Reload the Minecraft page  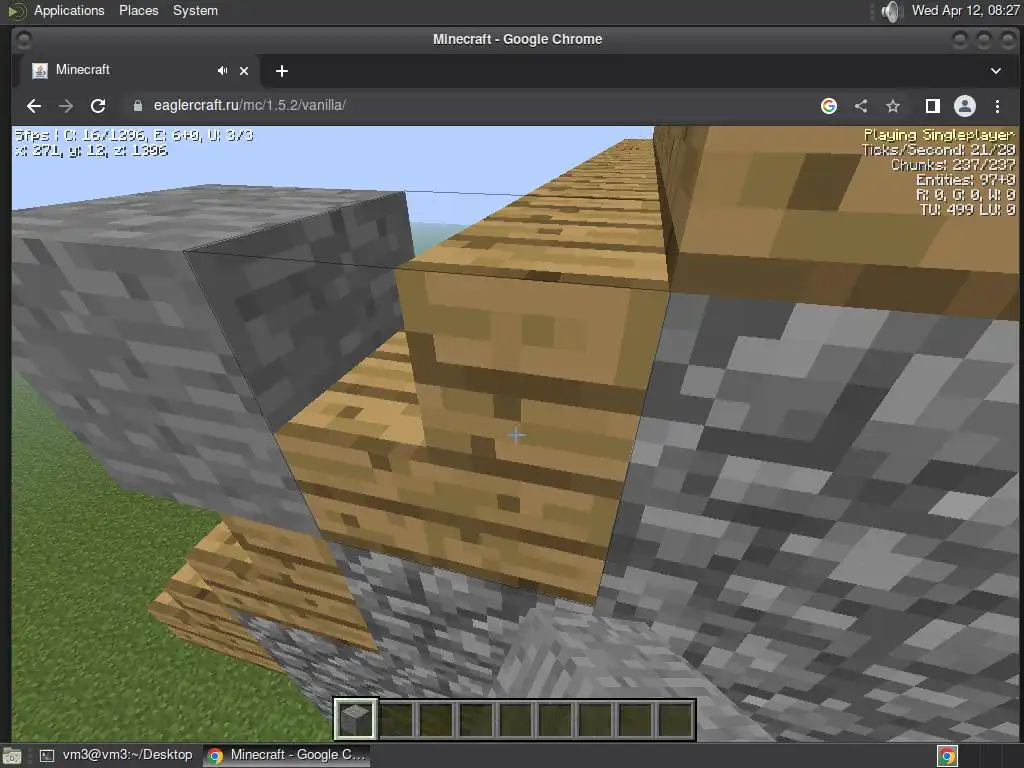click(x=98, y=106)
